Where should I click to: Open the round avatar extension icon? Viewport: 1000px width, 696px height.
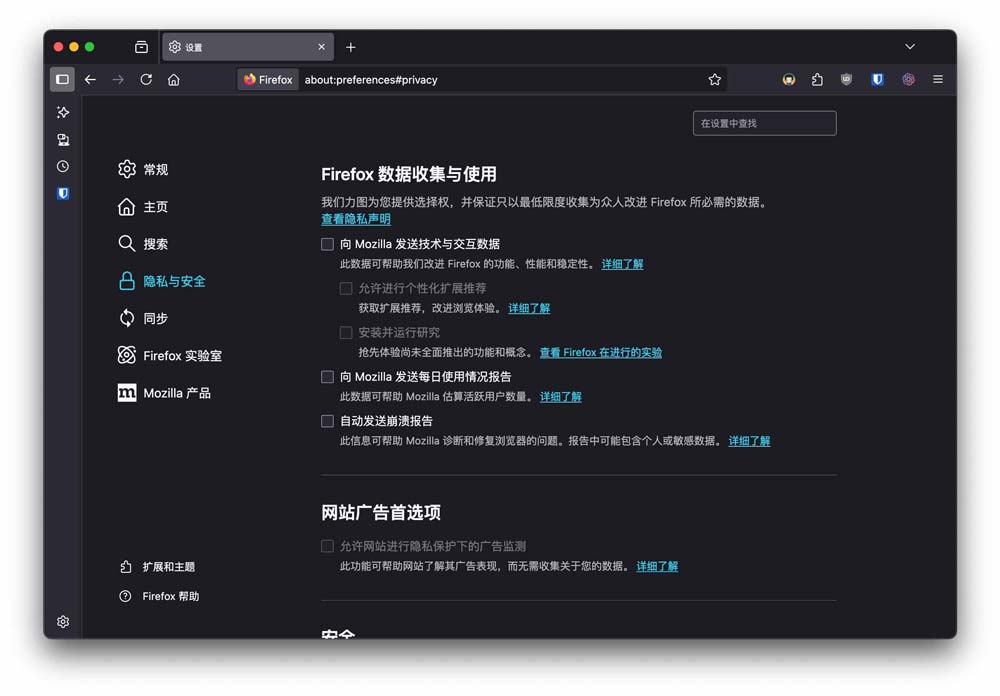(x=789, y=80)
